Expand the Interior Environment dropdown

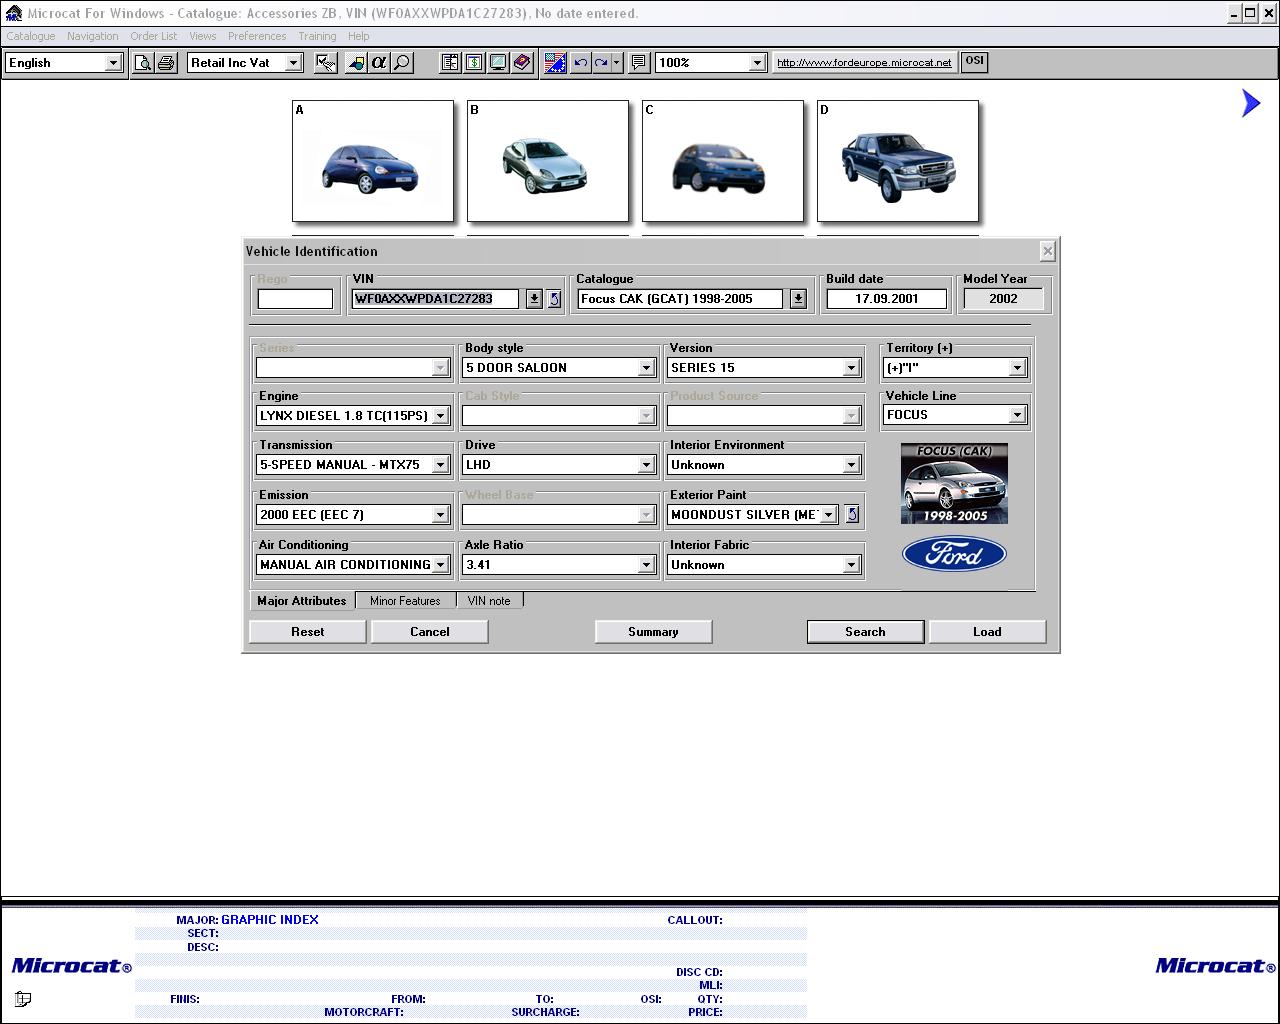pyautogui.click(x=851, y=465)
